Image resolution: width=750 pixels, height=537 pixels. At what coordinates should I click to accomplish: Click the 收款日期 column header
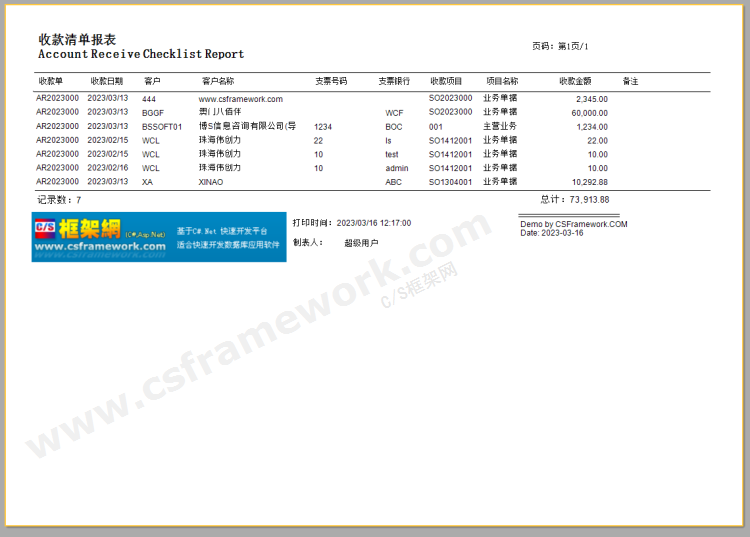click(106, 81)
